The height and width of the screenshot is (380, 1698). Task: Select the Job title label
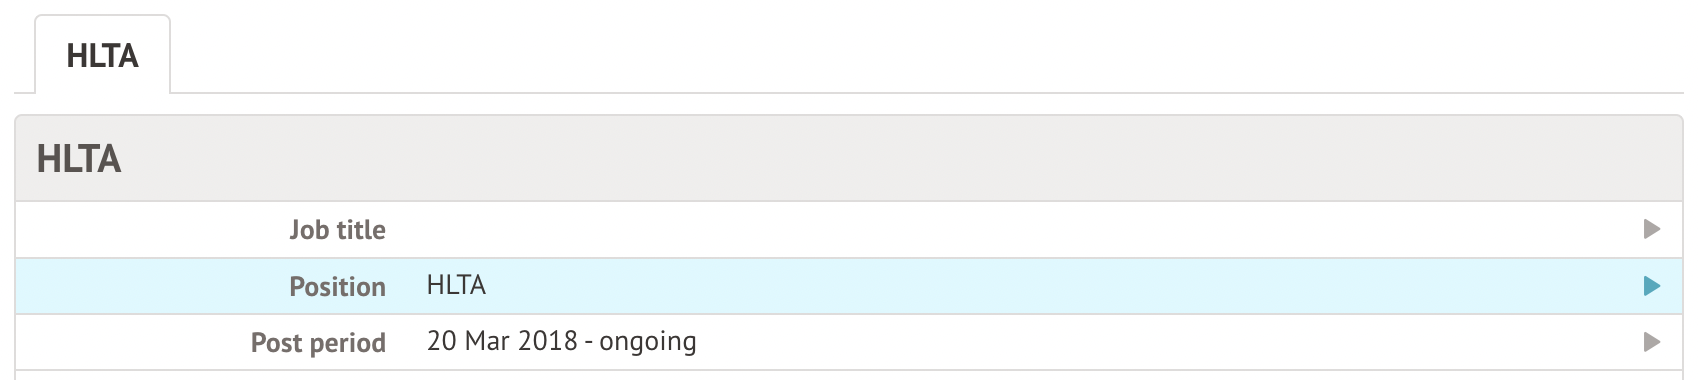(337, 230)
